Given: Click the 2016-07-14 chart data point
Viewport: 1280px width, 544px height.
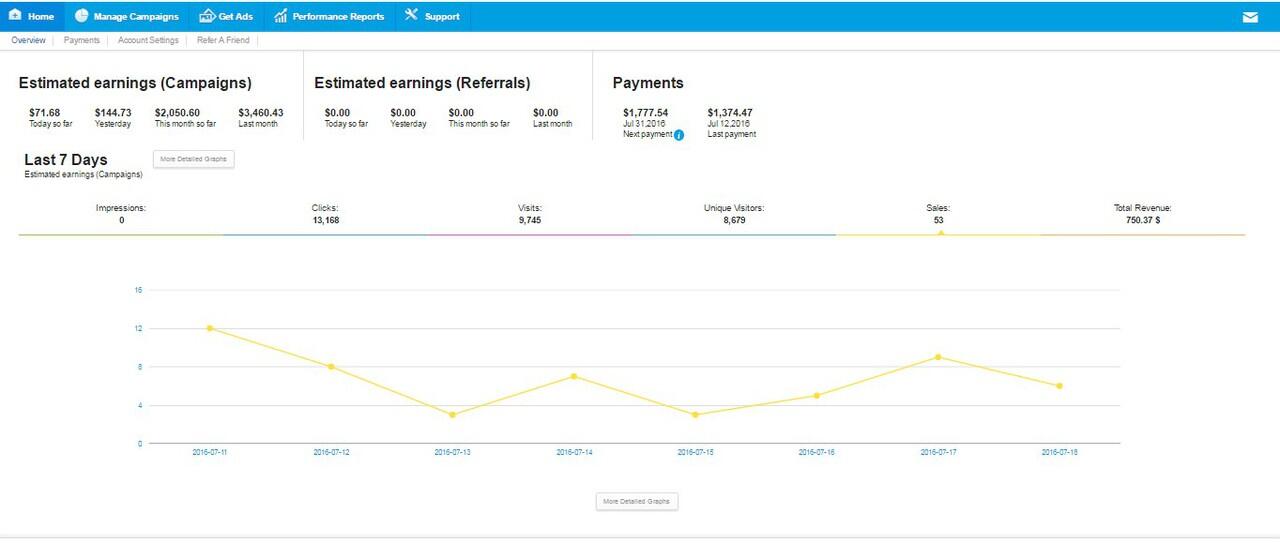Looking at the screenshot, I should pyautogui.click(x=574, y=376).
